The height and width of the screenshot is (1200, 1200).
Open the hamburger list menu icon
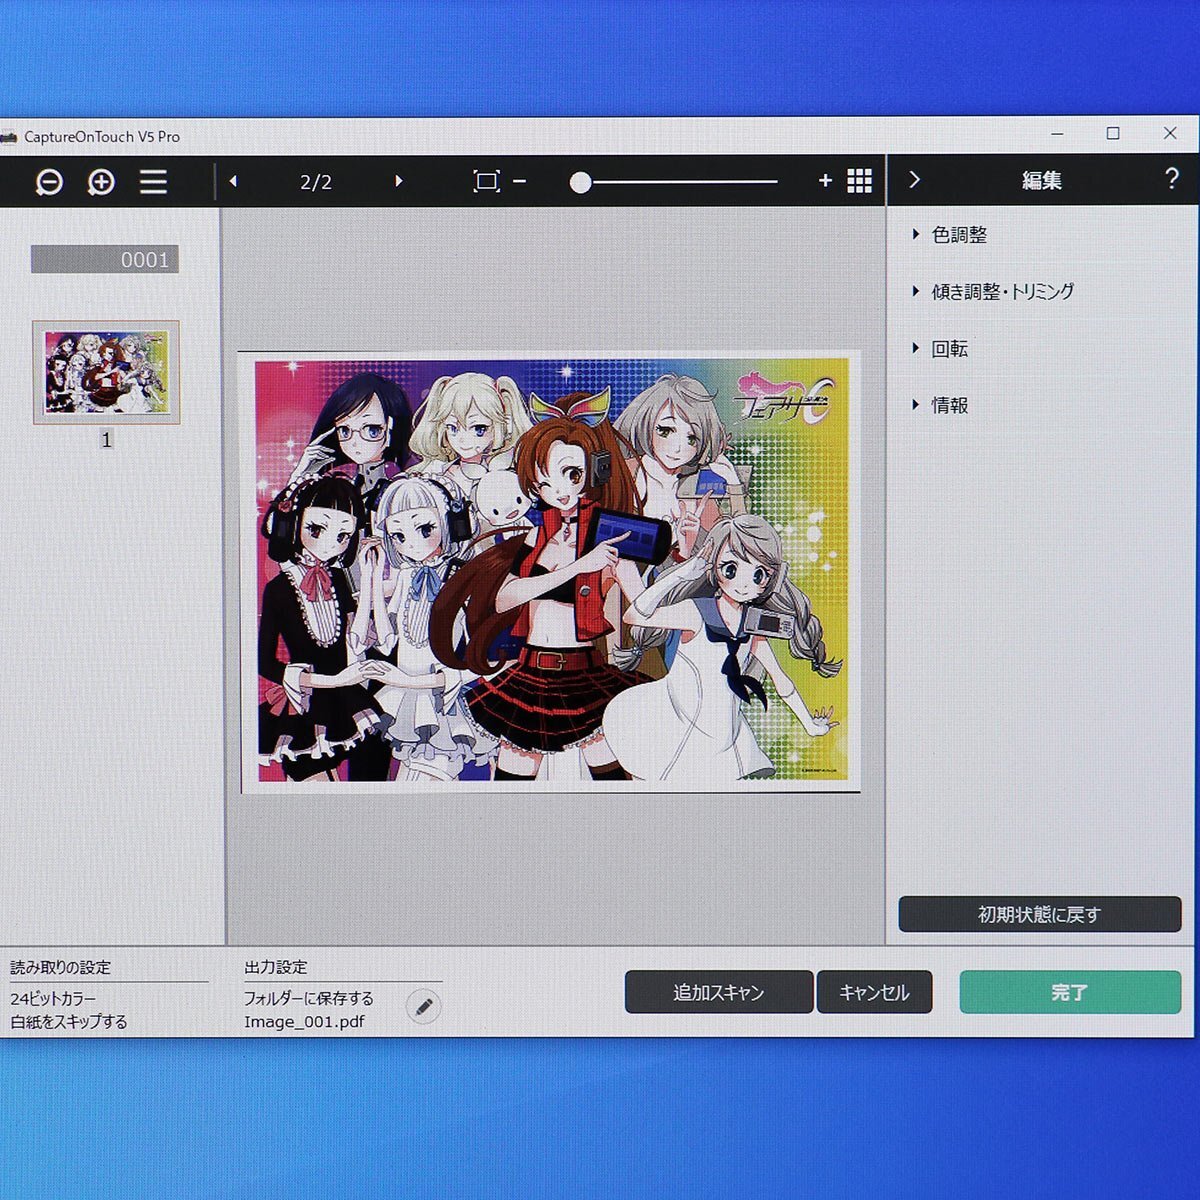153,182
